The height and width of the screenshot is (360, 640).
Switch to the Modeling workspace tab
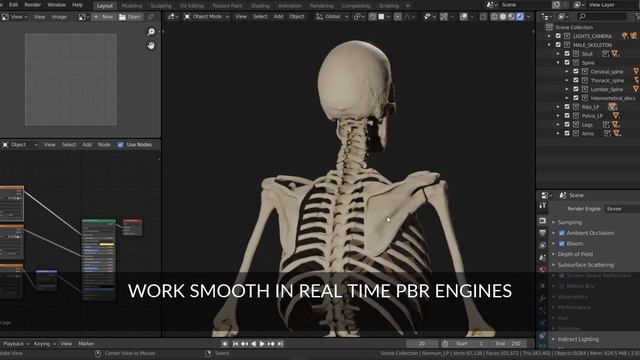pyautogui.click(x=132, y=6)
